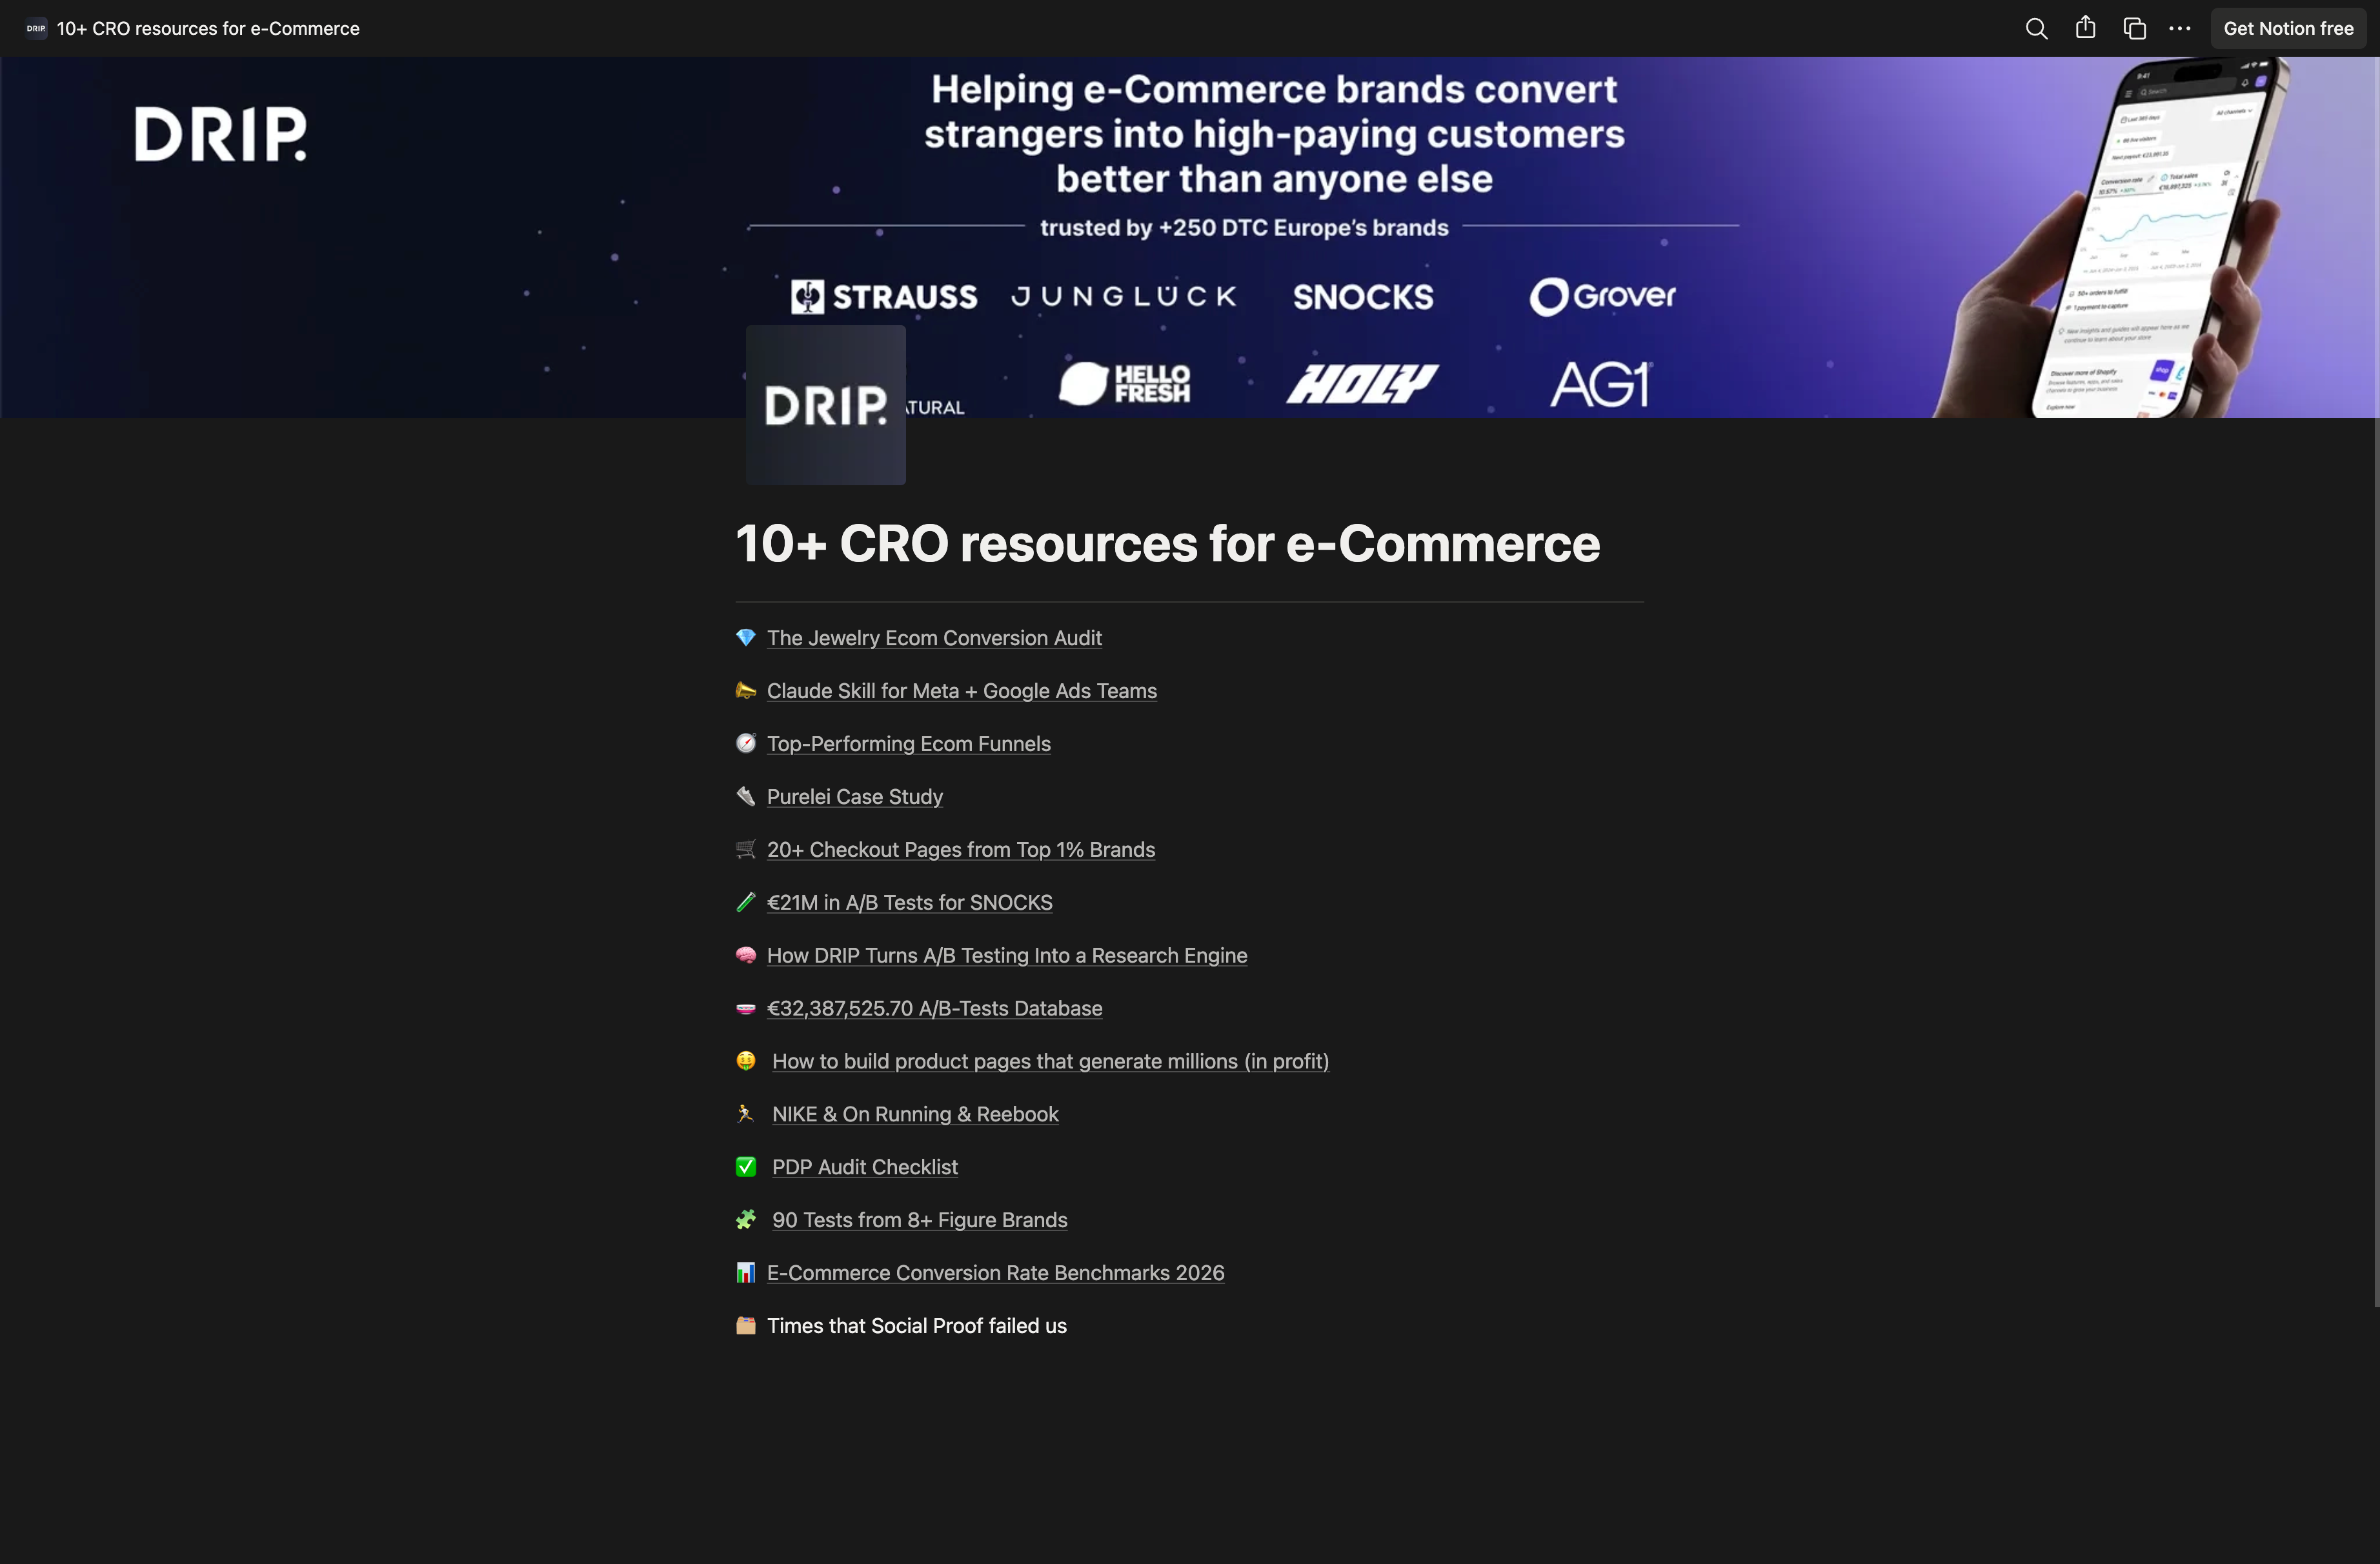This screenshot has height=1564, width=2380.
Task: Click the shopping cart emoji icon
Action: (746, 850)
